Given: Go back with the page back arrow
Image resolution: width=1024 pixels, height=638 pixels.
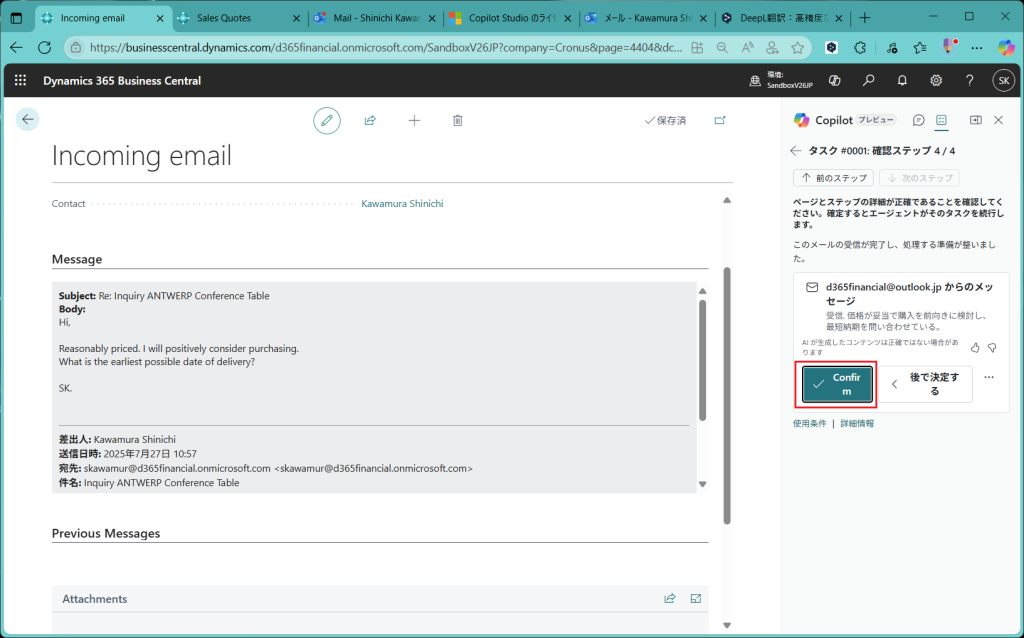Looking at the screenshot, I should (27, 120).
